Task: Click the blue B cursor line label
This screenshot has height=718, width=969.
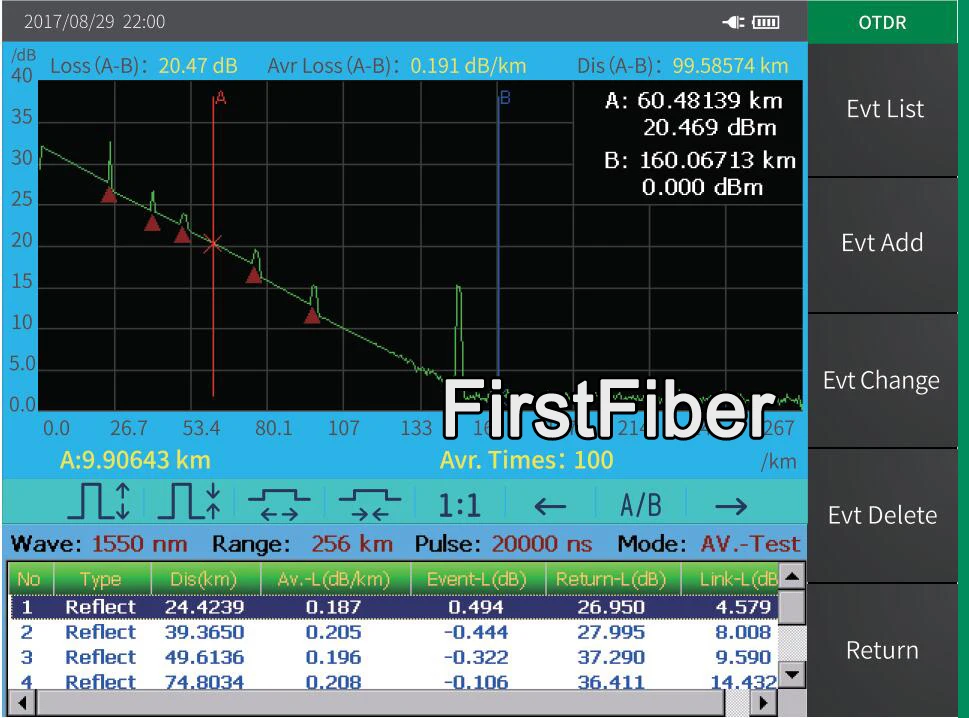Action: pyautogui.click(x=505, y=98)
